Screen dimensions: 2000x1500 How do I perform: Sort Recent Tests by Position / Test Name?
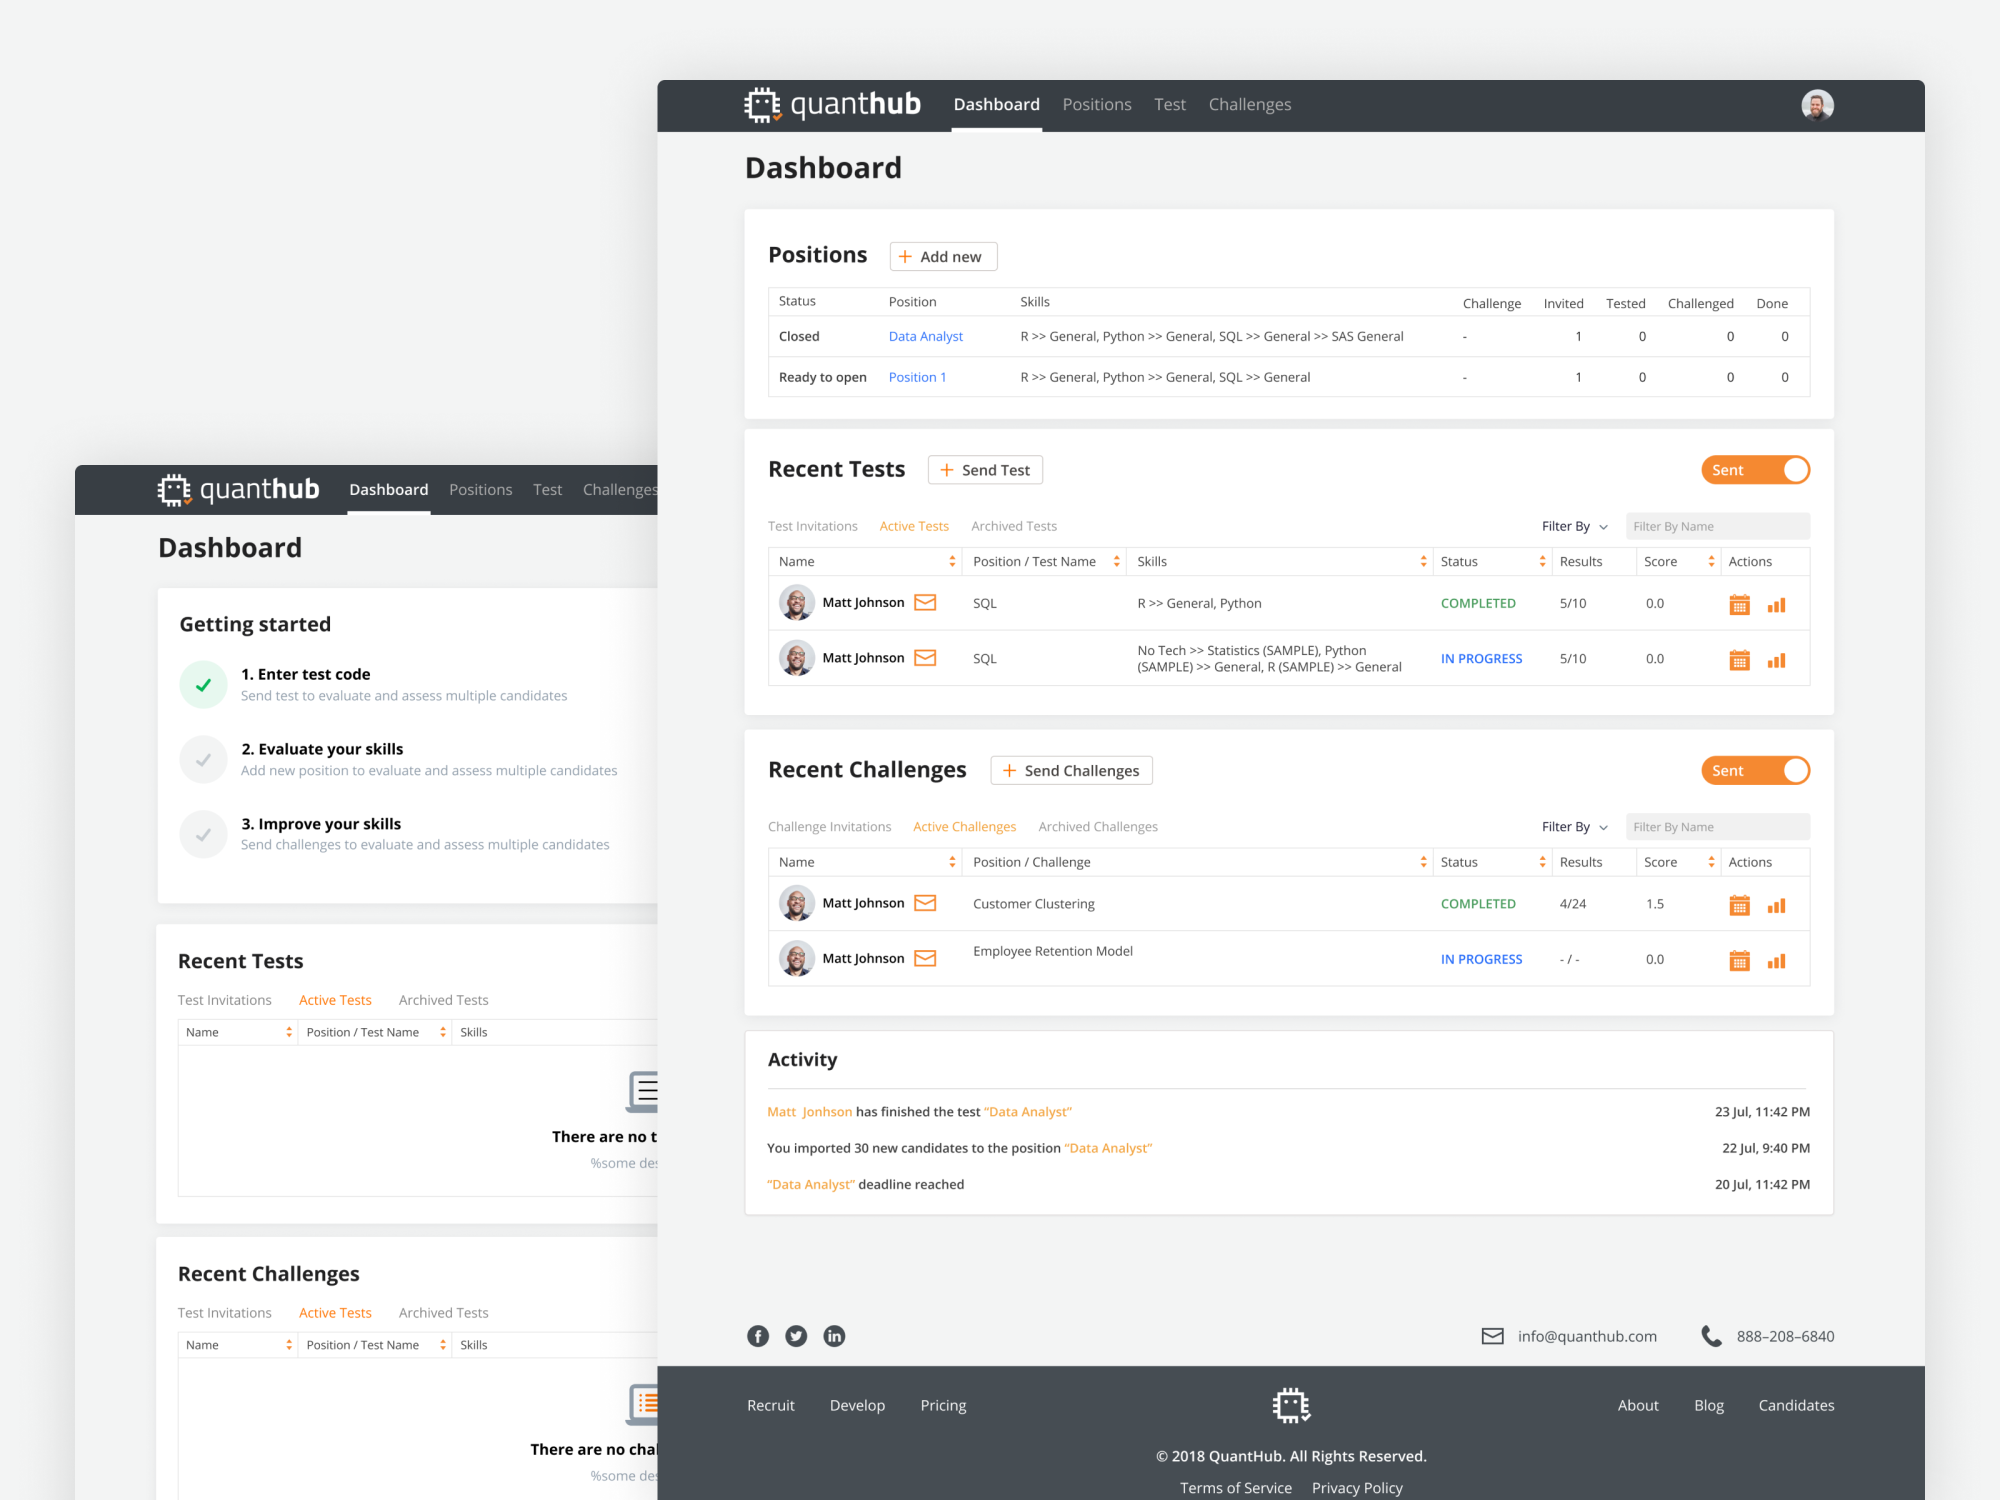[1116, 561]
